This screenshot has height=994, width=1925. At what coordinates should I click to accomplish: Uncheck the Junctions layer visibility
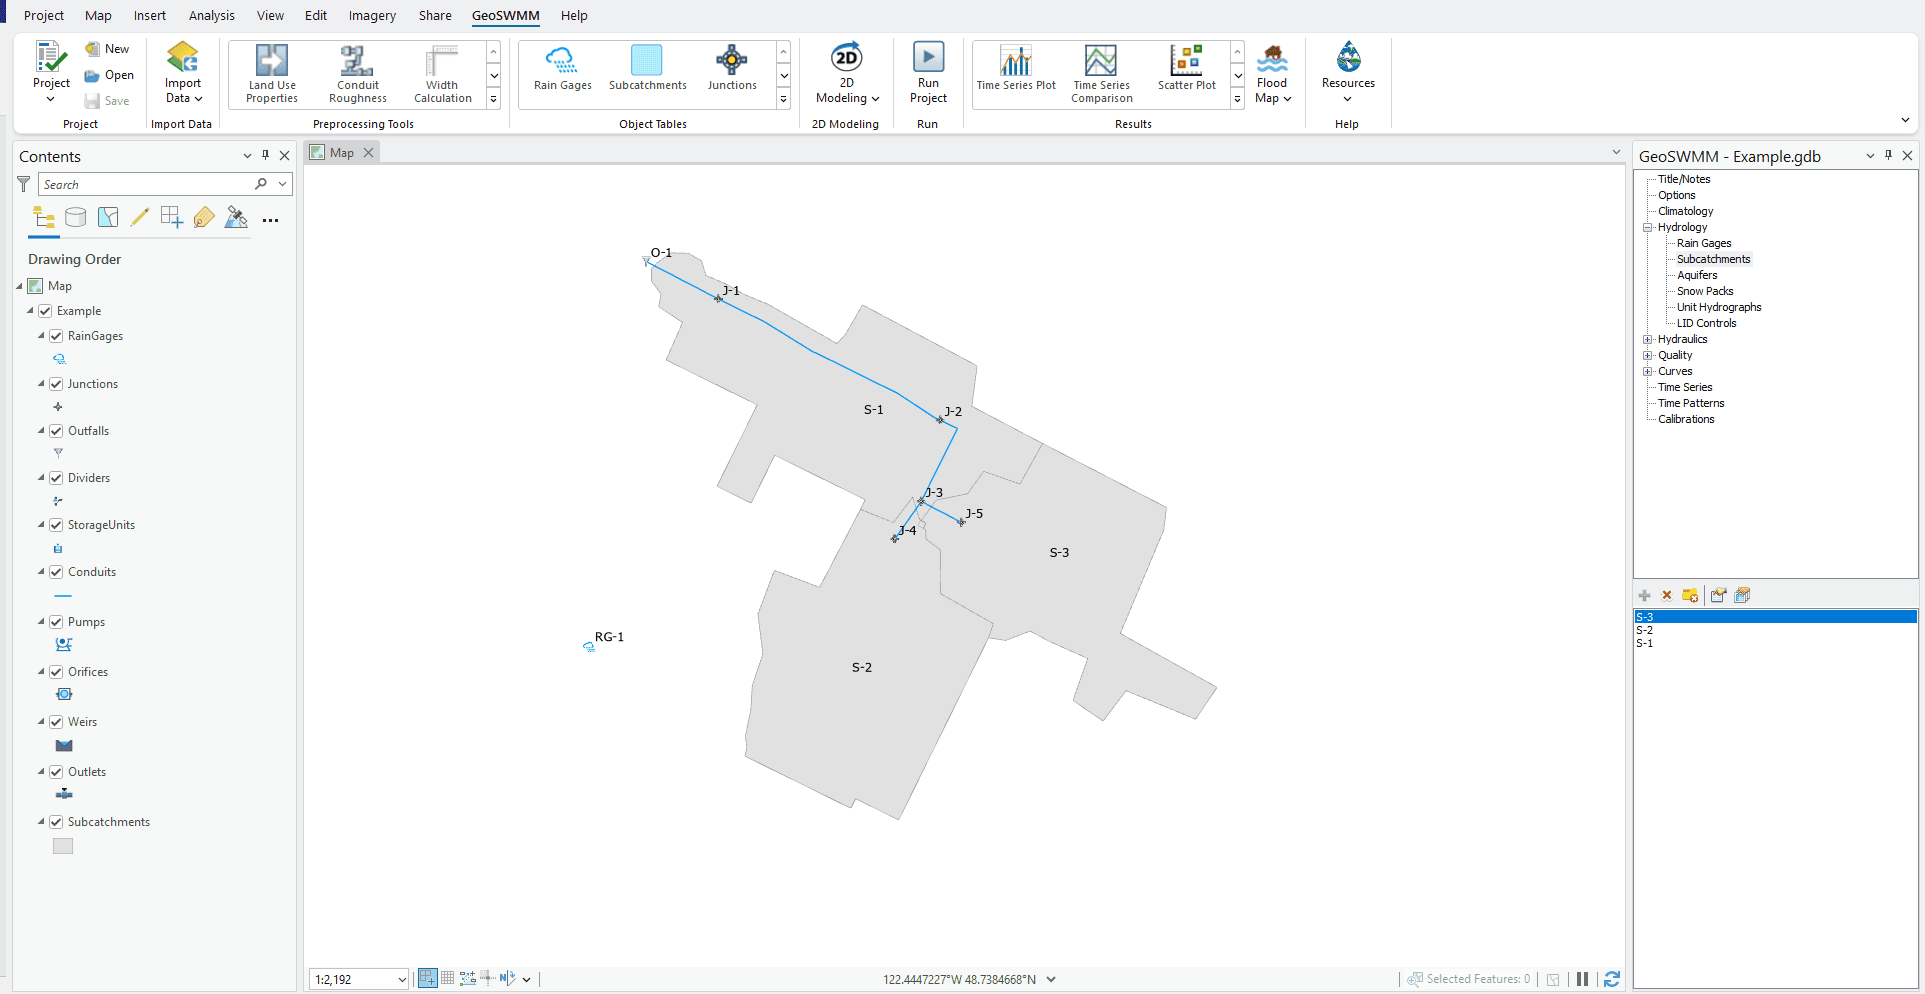57,383
